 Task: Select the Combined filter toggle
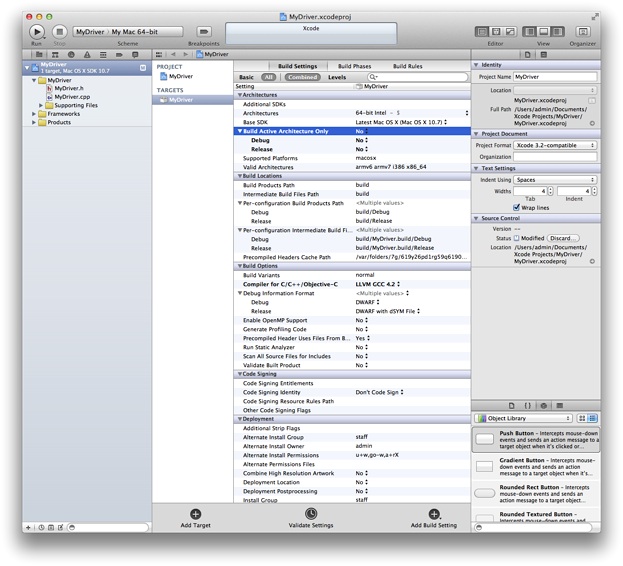coord(302,76)
